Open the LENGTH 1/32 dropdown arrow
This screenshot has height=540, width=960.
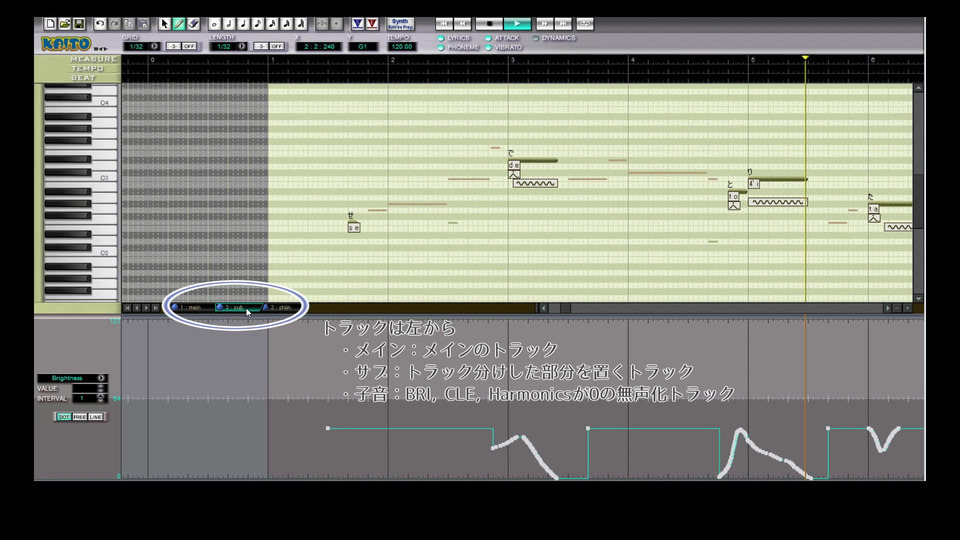(242, 47)
